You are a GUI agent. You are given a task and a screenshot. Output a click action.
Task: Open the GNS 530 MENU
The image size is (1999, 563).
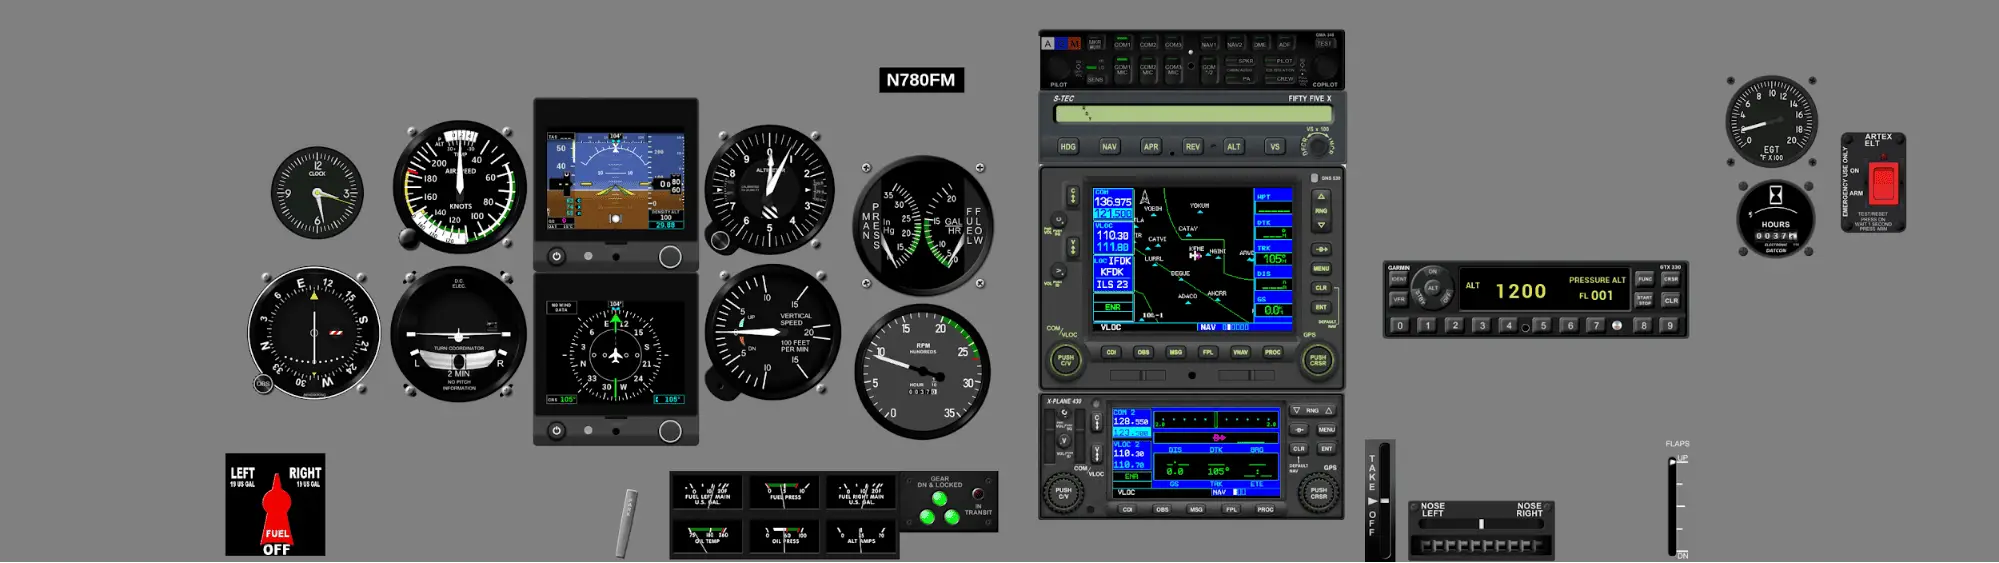pos(1321,268)
